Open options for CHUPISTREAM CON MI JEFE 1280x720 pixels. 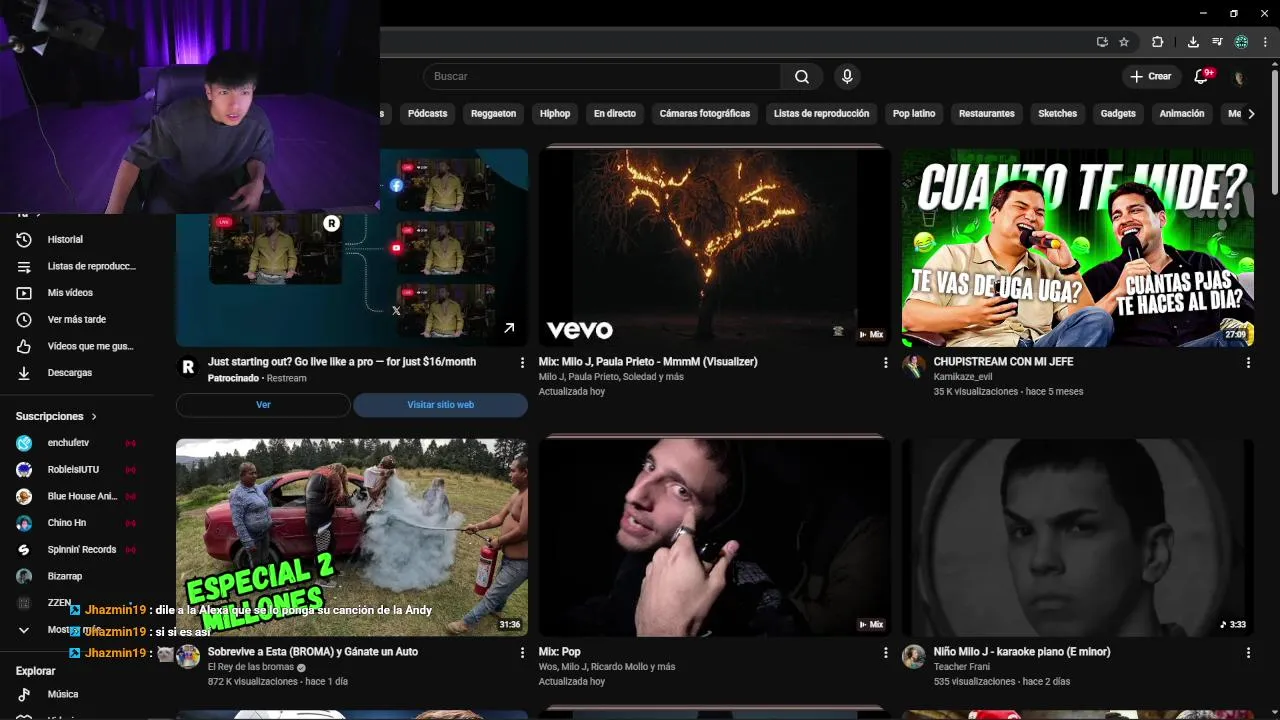[1248, 363]
